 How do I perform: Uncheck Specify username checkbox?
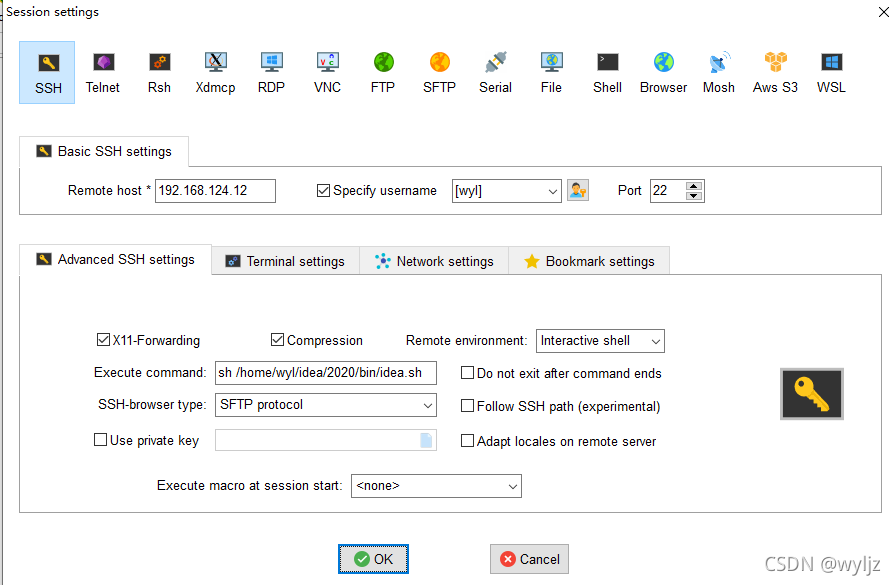(x=323, y=190)
